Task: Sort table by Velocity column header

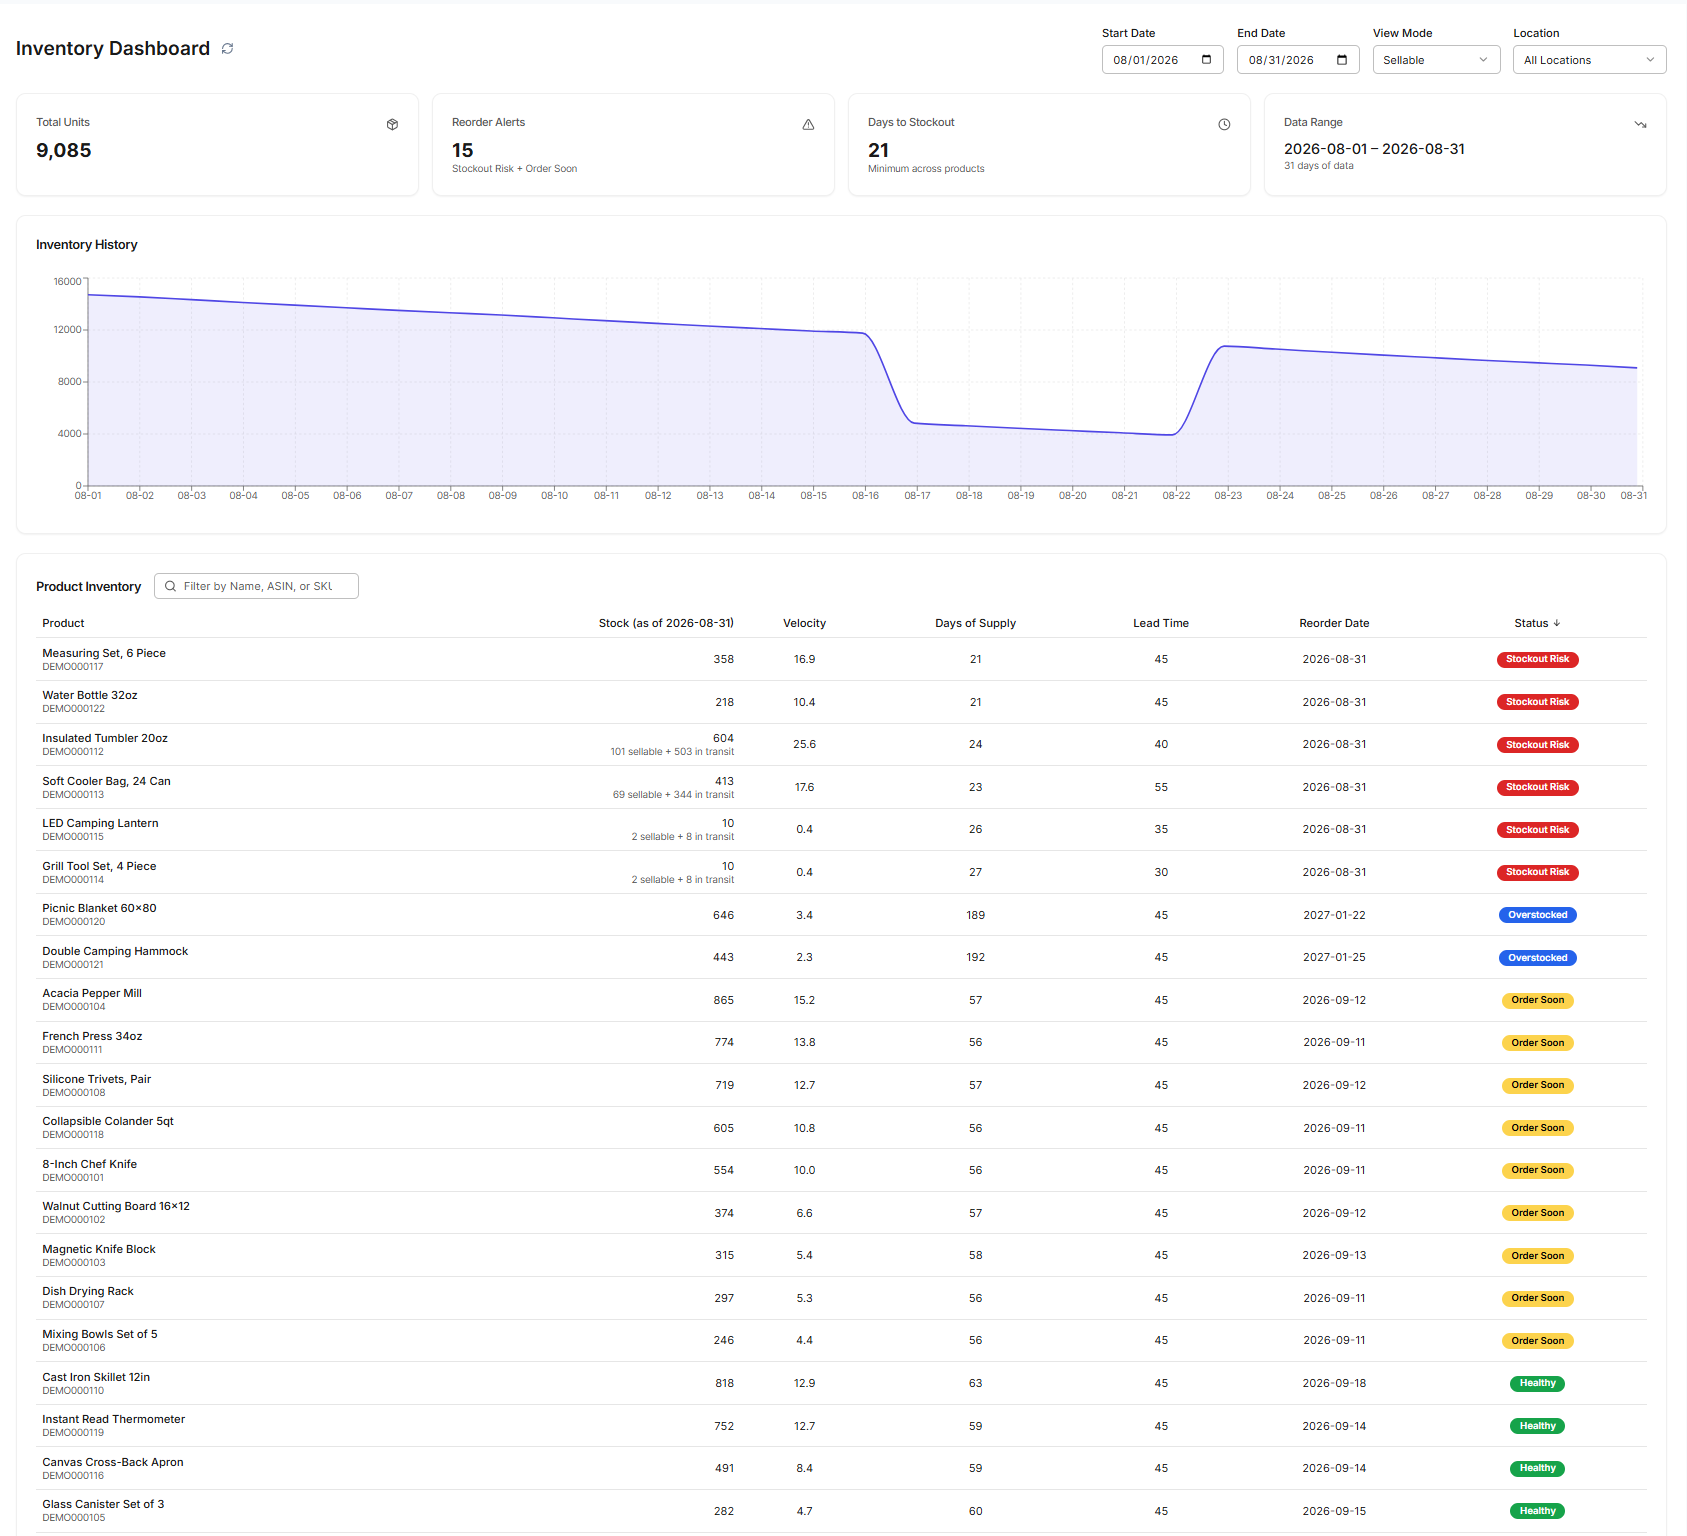Action: pyautogui.click(x=804, y=623)
